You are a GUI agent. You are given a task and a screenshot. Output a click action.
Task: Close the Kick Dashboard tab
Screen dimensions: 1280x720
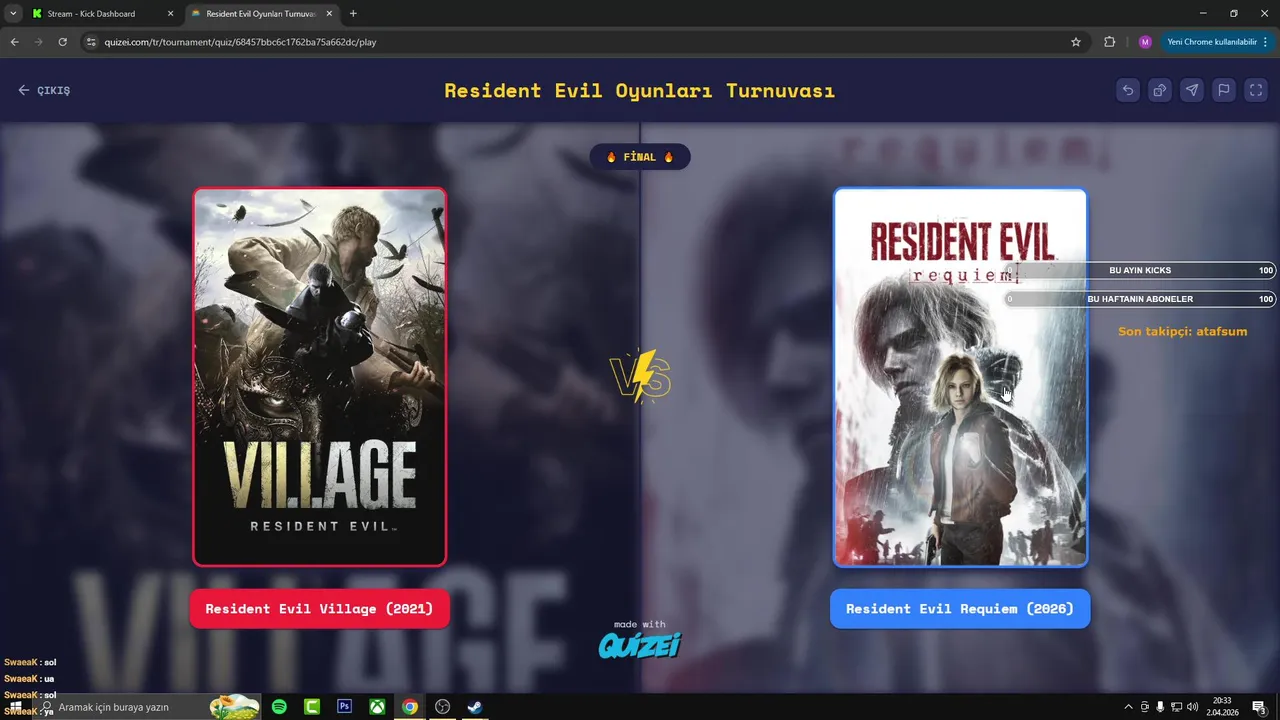tap(170, 14)
